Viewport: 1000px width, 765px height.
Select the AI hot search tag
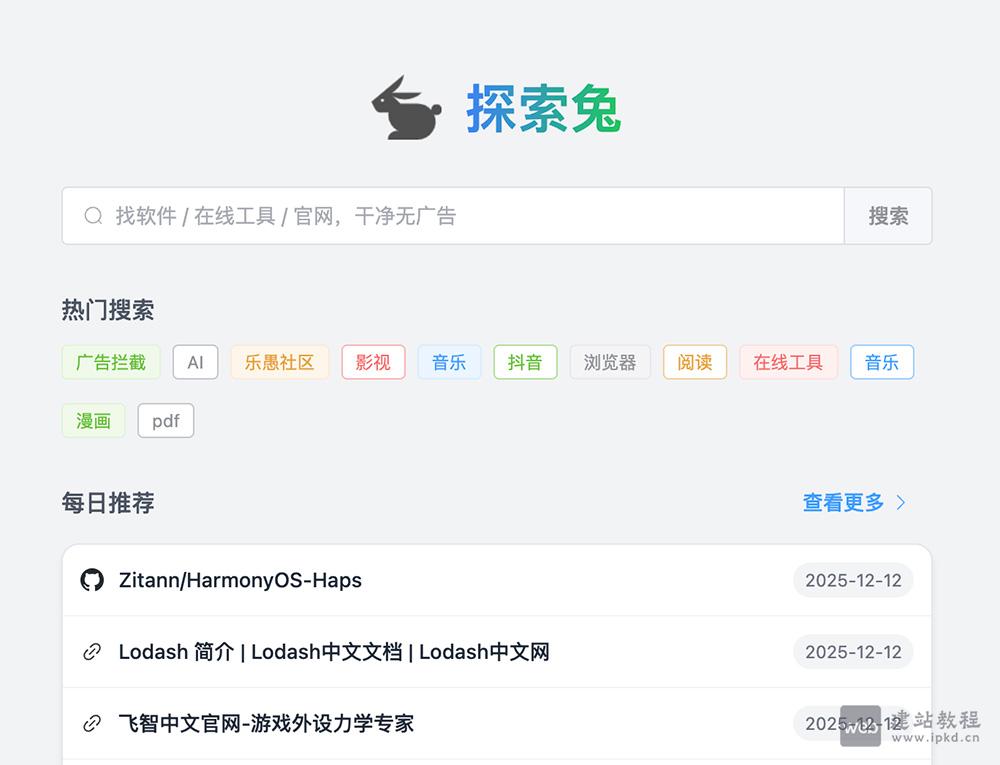pyautogui.click(x=195, y=362)
